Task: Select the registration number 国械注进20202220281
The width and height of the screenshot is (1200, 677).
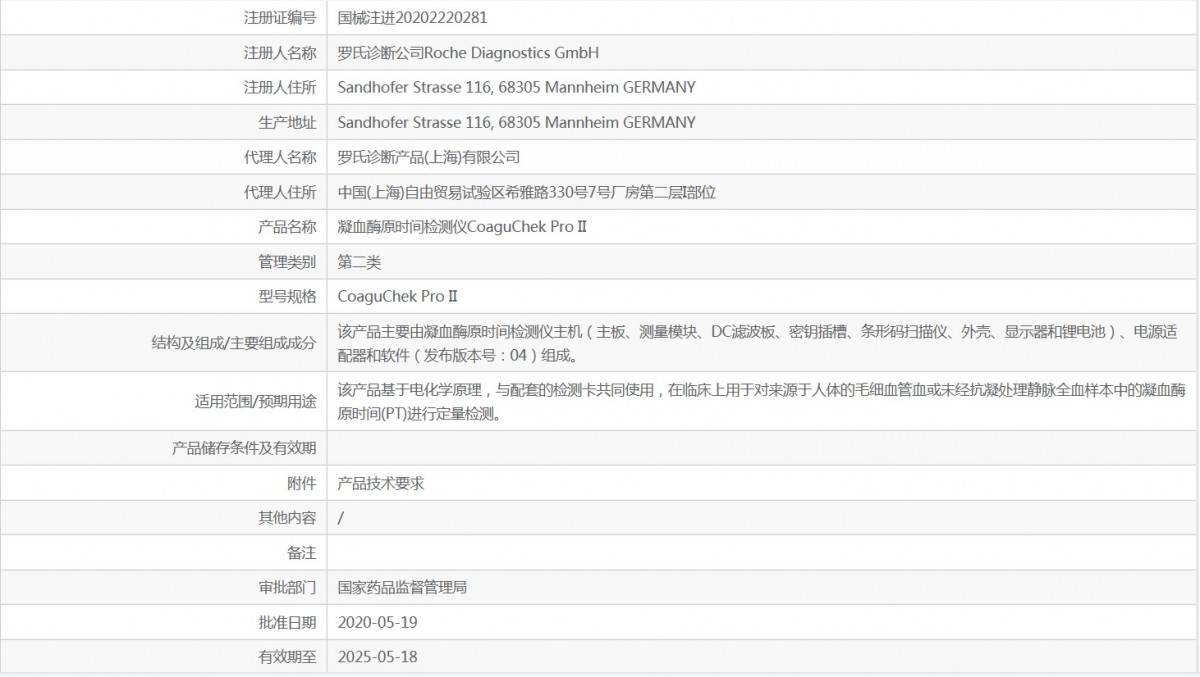Action: 413,17
